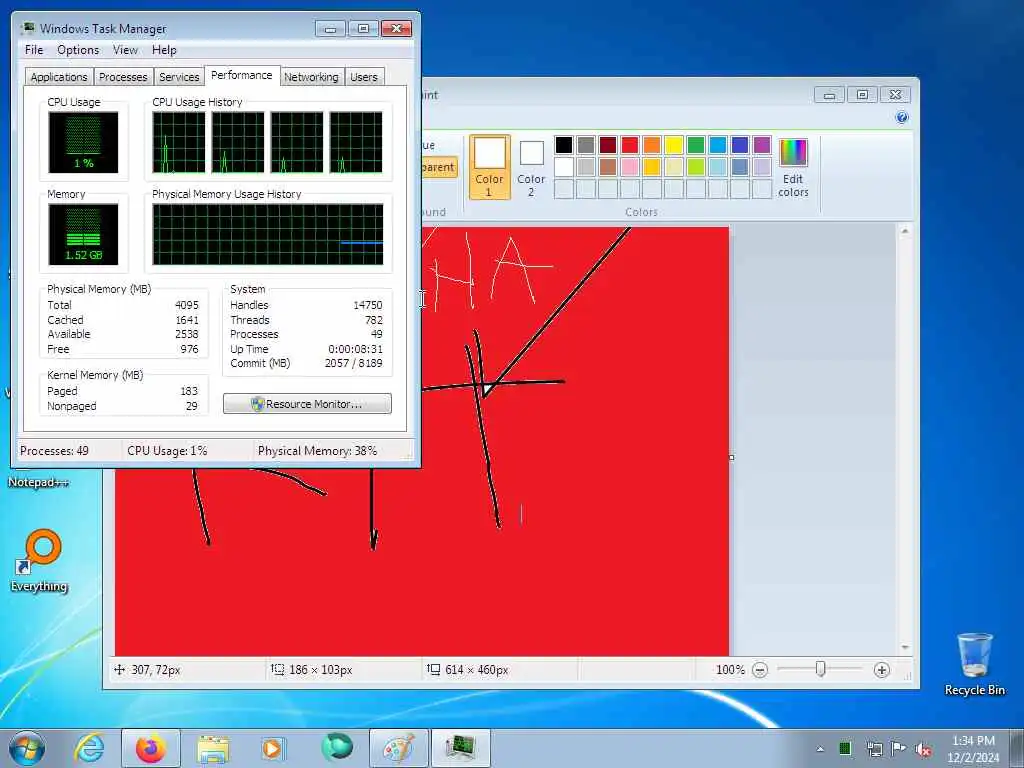1024x768 pixels.
Task: Open the Options menu in Task Manager
Action: click(x=78, y=50)
